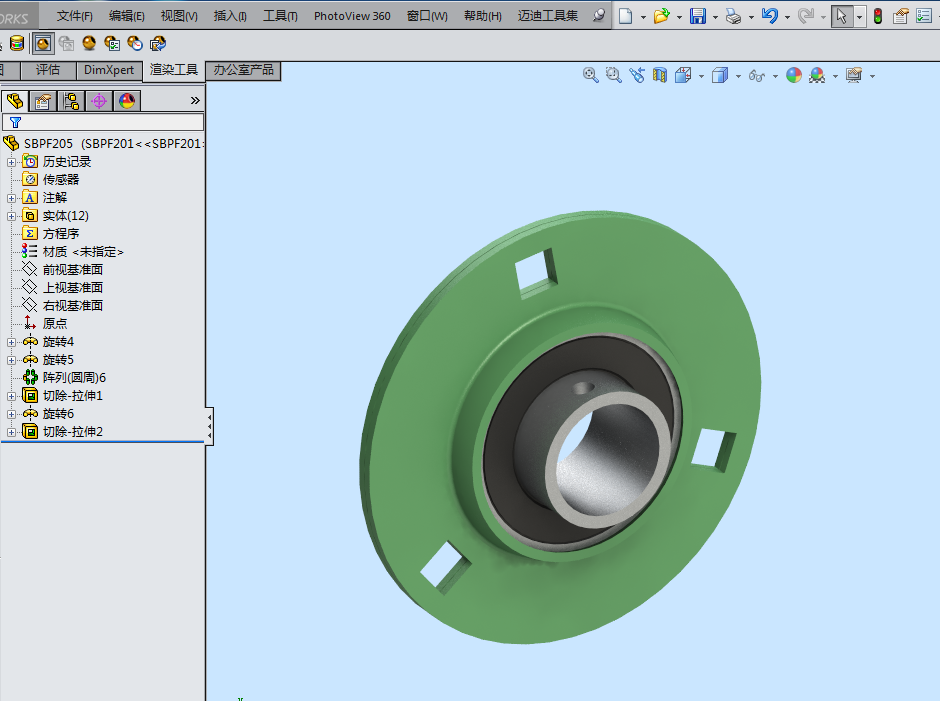The height and width of the screenshot is (701, 940).
Task: Open PhotoView 360 menu
Action: pos(352,16)
